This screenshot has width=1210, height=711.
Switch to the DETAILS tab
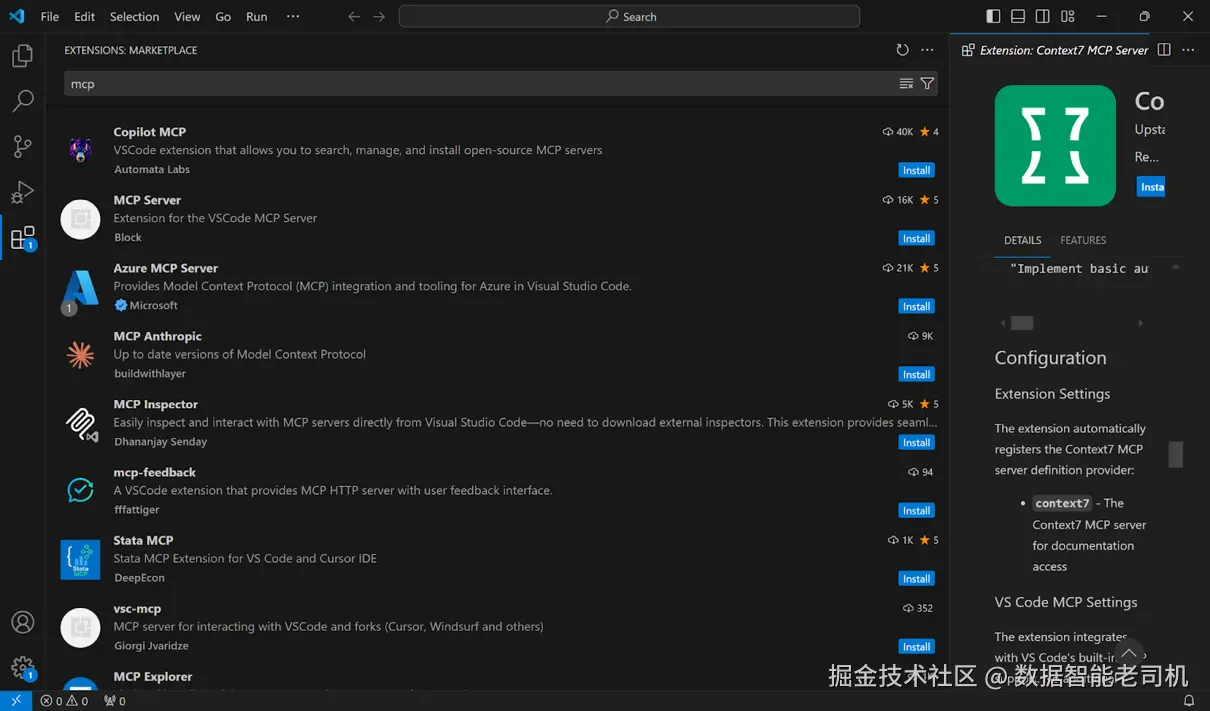point(1022,240)
